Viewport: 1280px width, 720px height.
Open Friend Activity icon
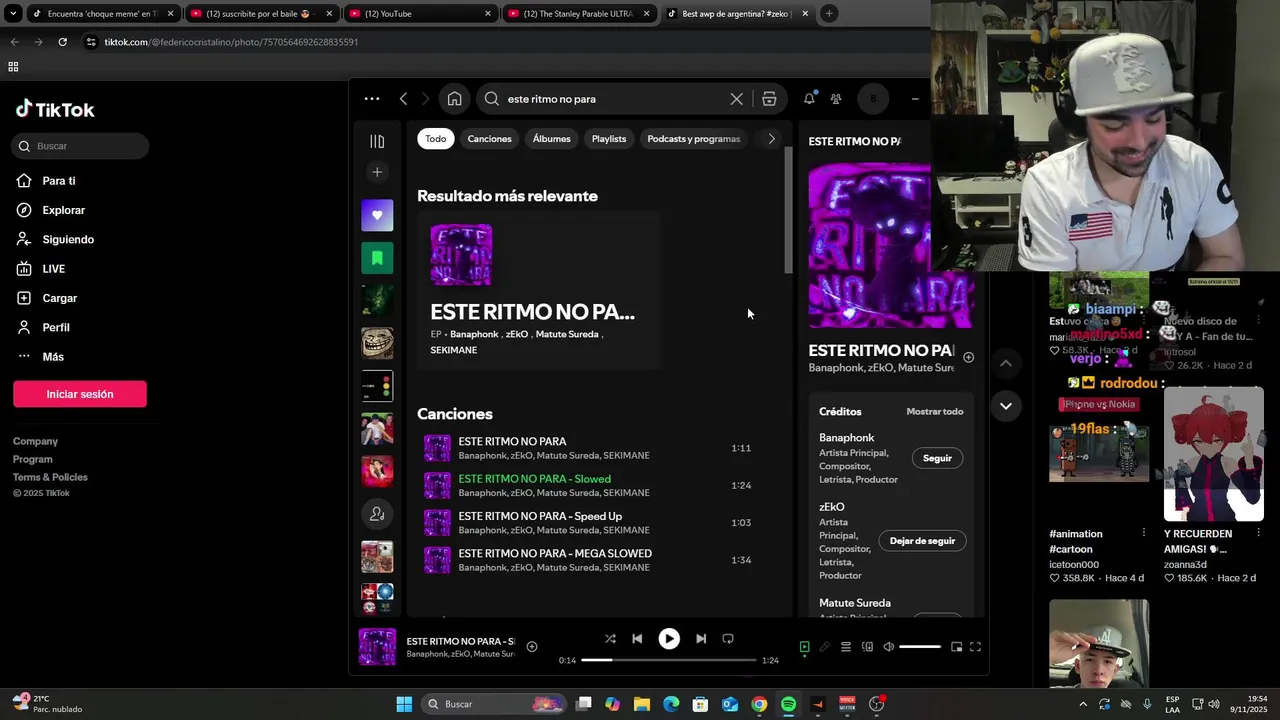coord(836,99)
